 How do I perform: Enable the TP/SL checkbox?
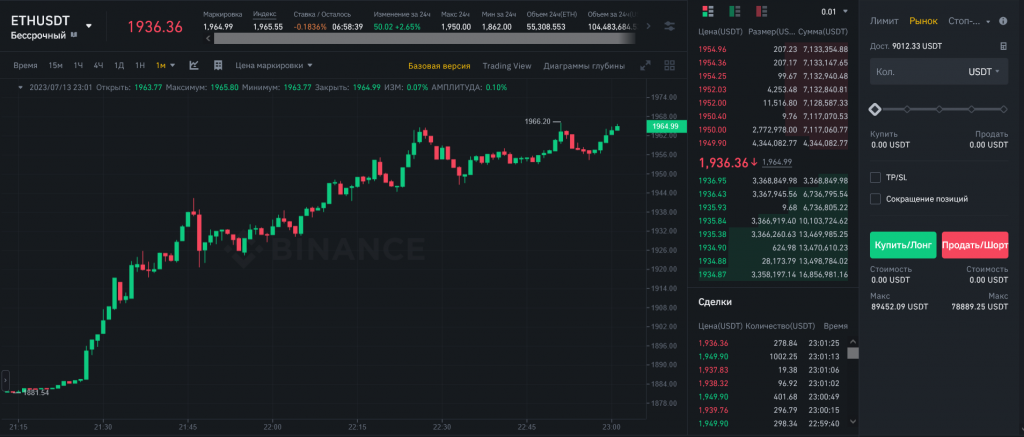876,177
